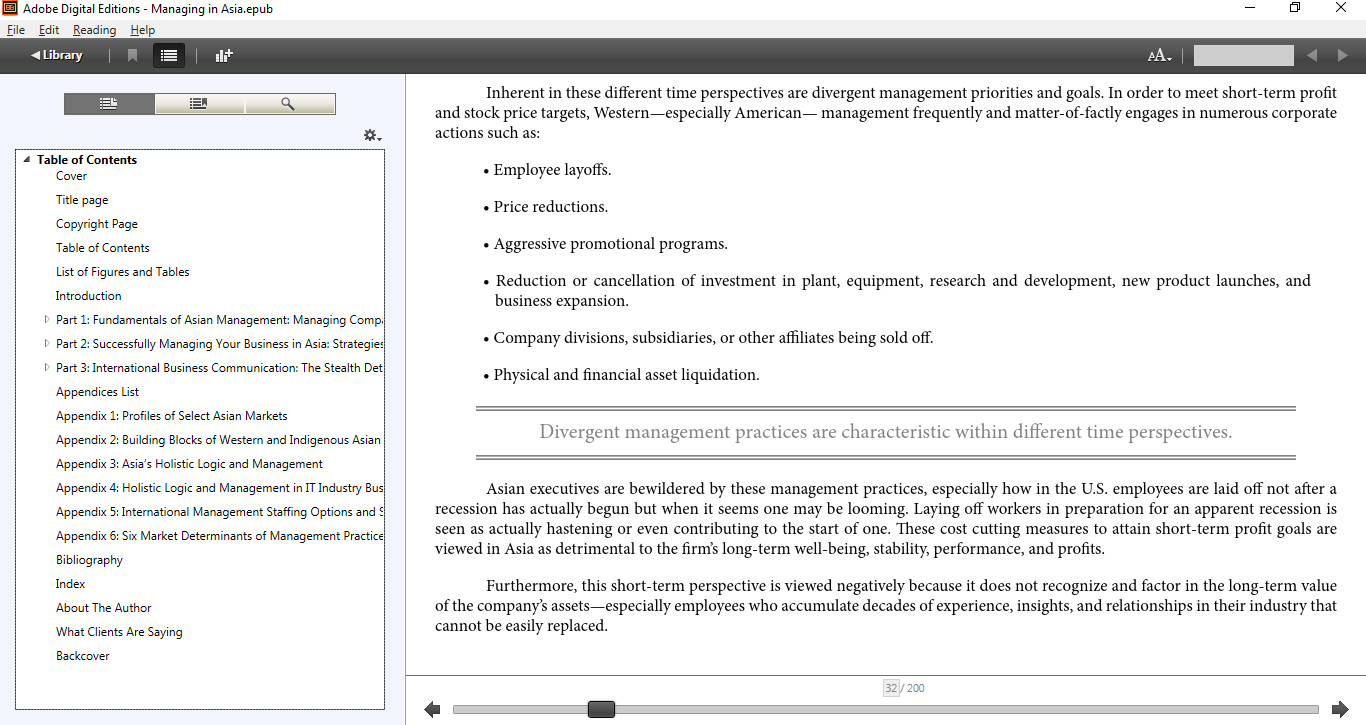Collapse the Table of Contents root node

[27, 160]
